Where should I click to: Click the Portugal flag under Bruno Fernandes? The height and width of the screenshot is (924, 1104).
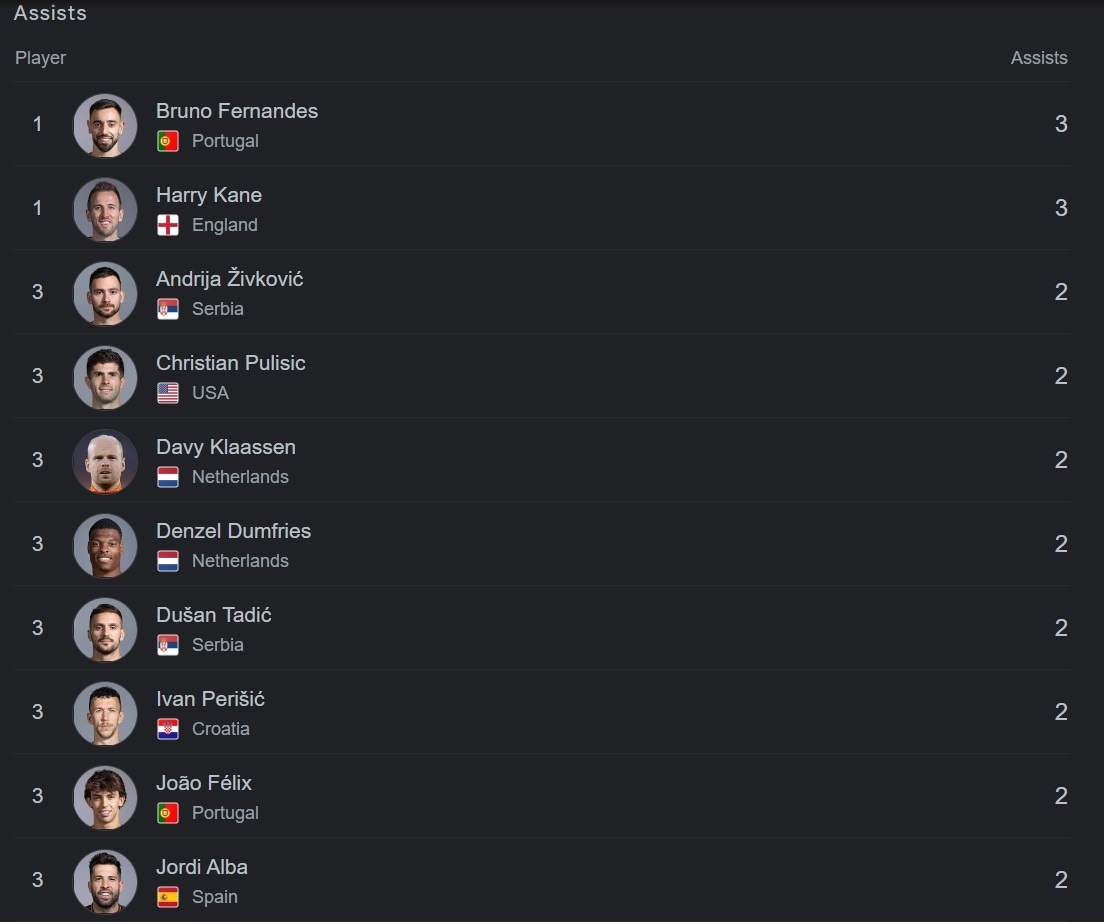click(x=168, y=141)
